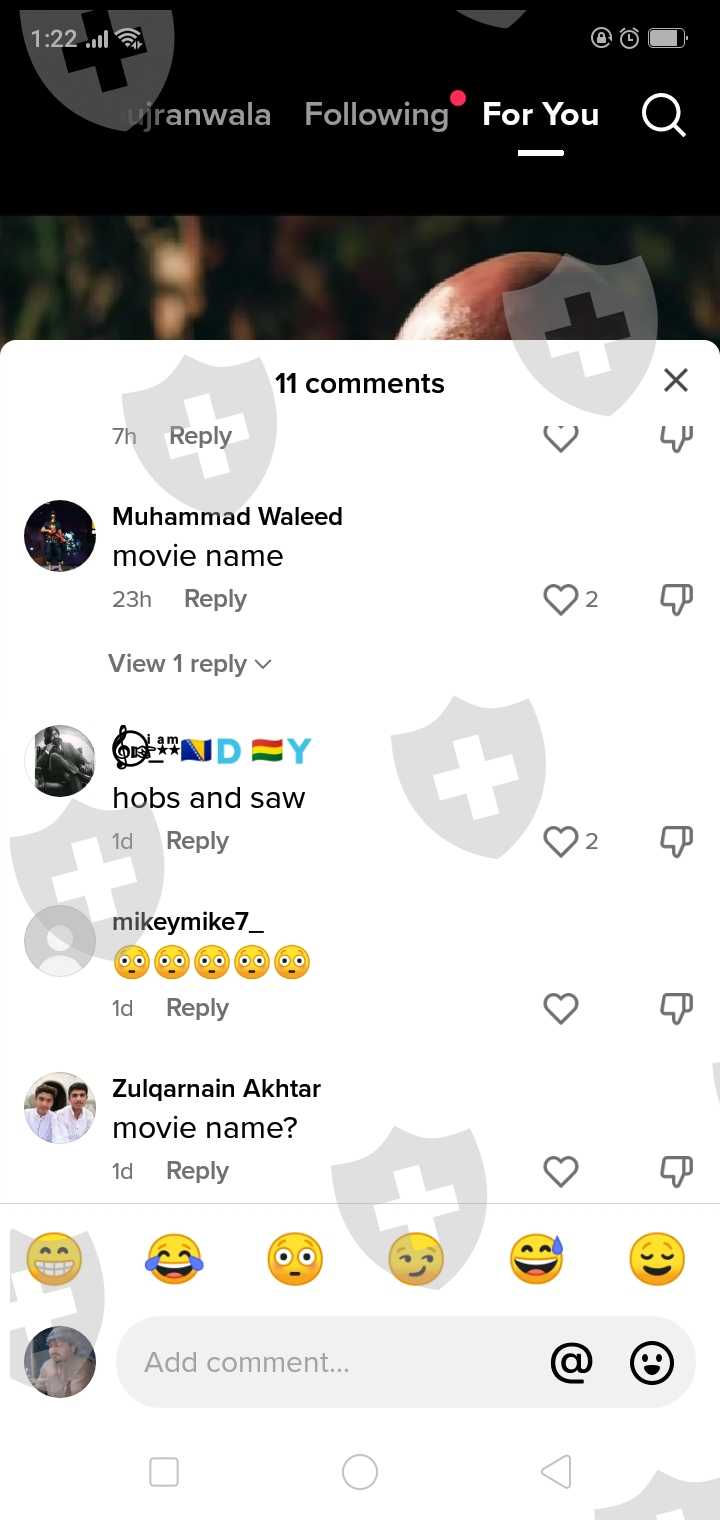The height and width of the screenshot is (1520, 720).
Task: Tap the Android back navigation button
Action: pyautogui.click(x=556, y=1472)
